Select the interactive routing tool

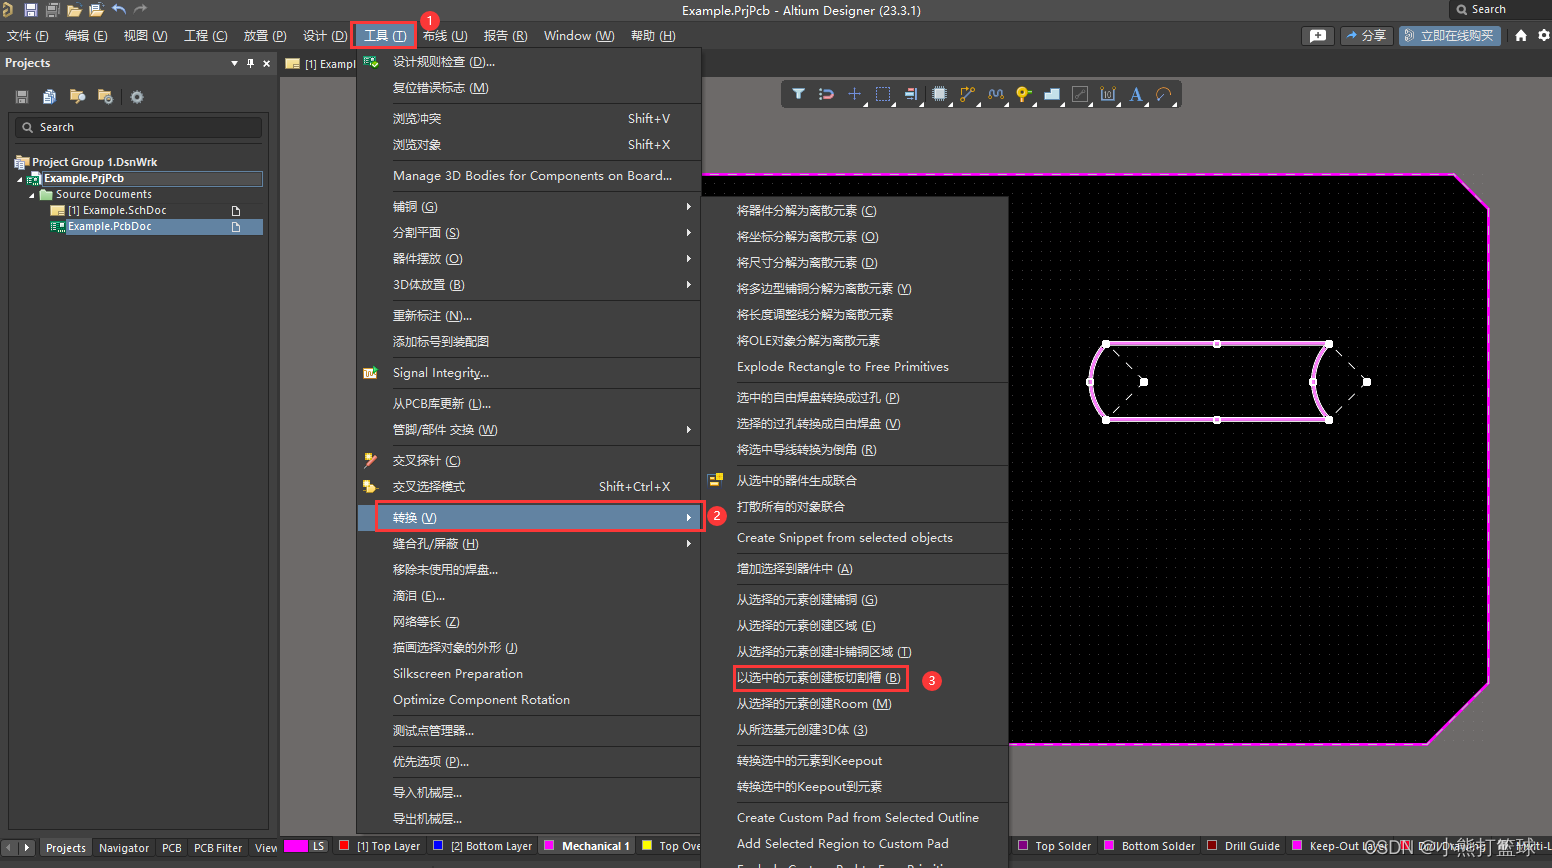point(966,93)
